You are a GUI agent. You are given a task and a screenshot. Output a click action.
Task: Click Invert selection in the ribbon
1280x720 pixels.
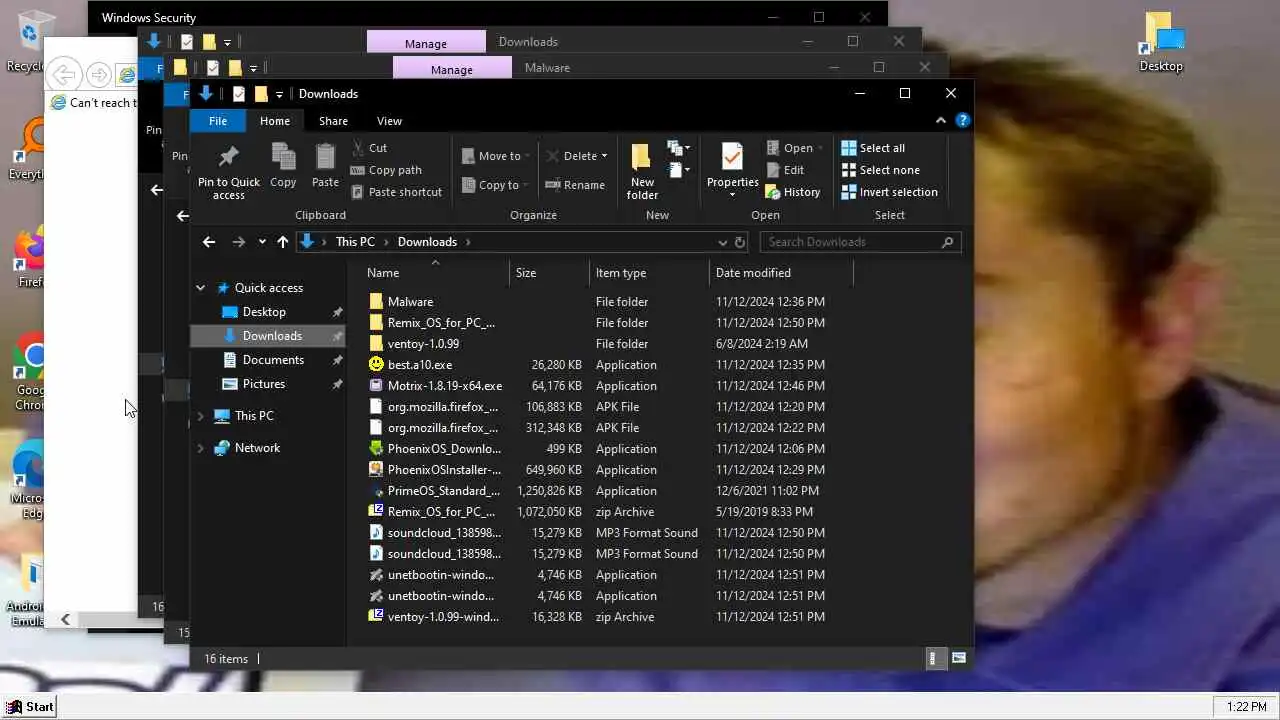890,192
